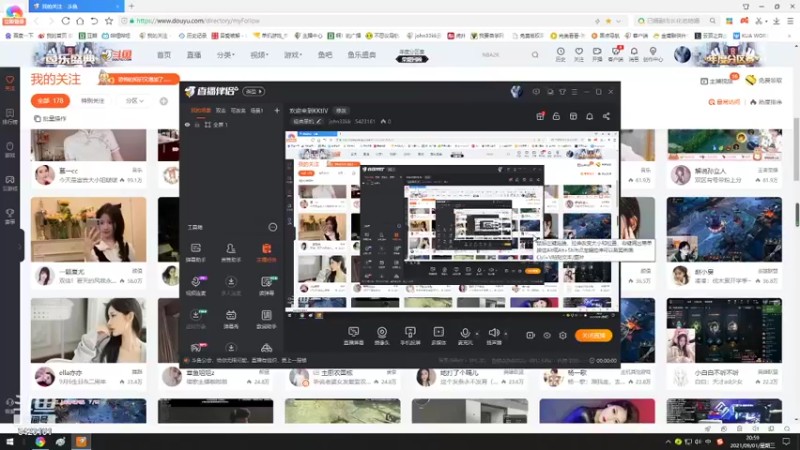Viewport: 800px width, 450px height.
Task: Toggle preview eye icon near start button
Action: pyautogui.click(x=546, y=335)
